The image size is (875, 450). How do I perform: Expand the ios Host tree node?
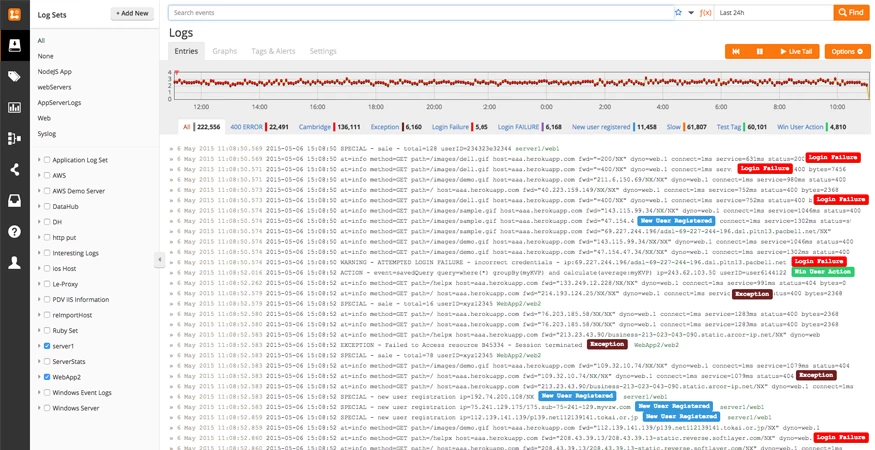pos(39,269)
